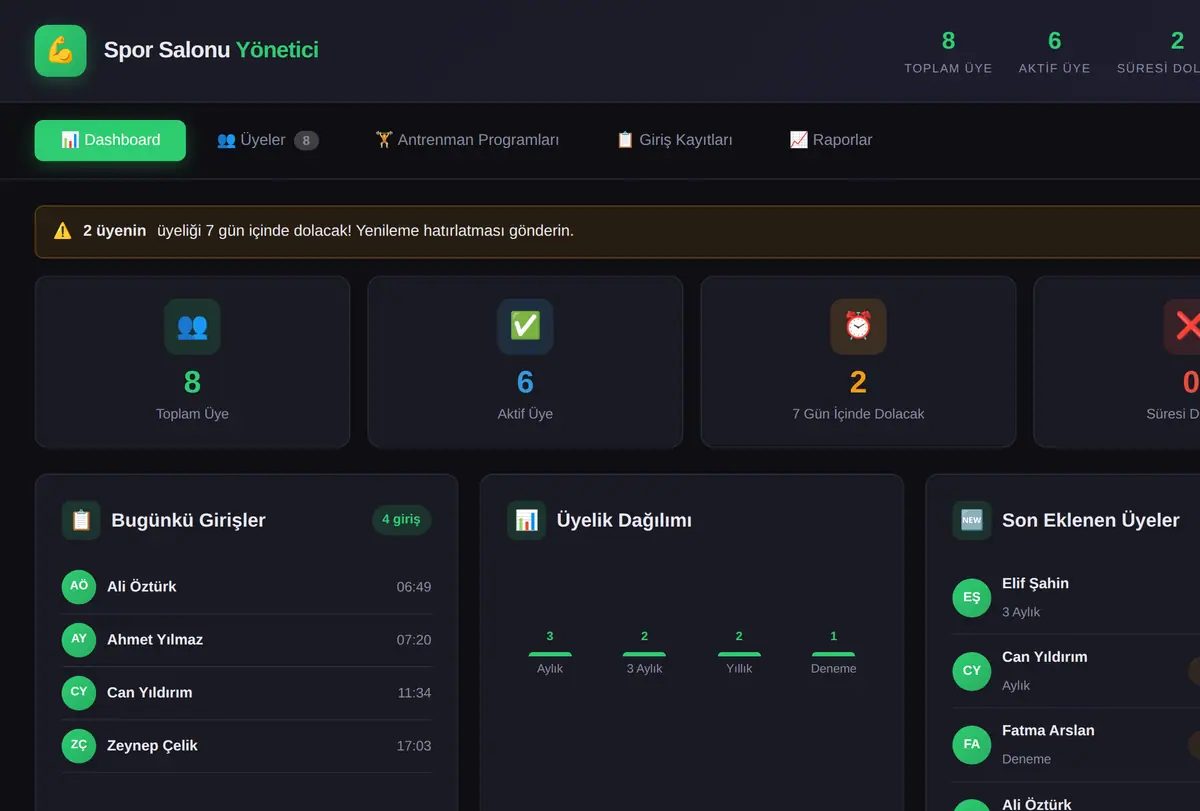Click the Üyelik Dağılımı heading
This screenshot has width=1200, height=811.
point(624,520)
